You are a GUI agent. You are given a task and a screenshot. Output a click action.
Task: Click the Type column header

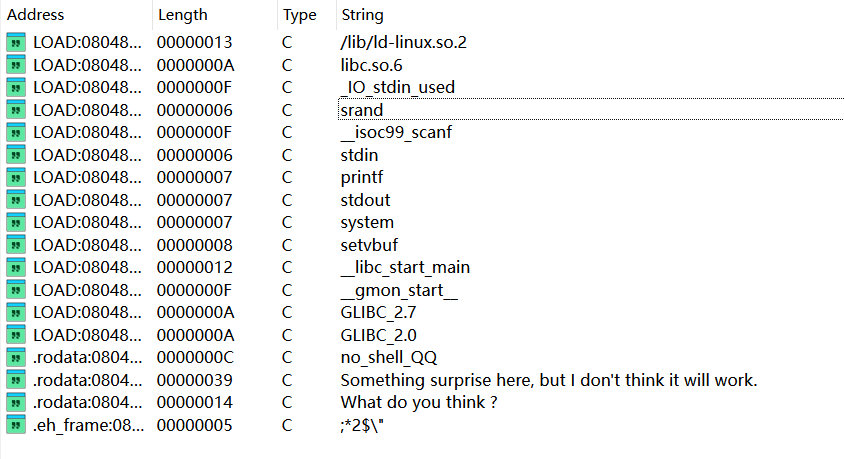pyautogui.click(x=300, y=15)
